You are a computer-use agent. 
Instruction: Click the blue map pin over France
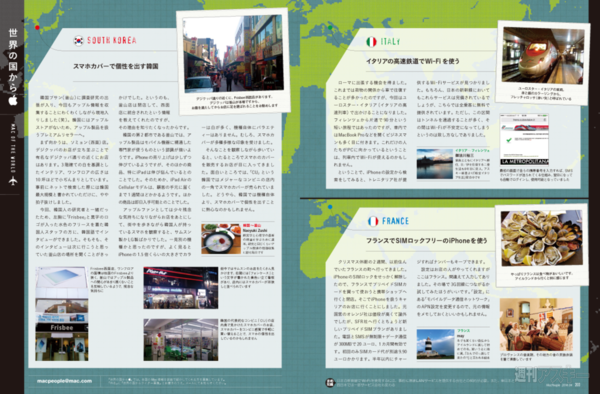pyautogui.click(x=330, y=207)
